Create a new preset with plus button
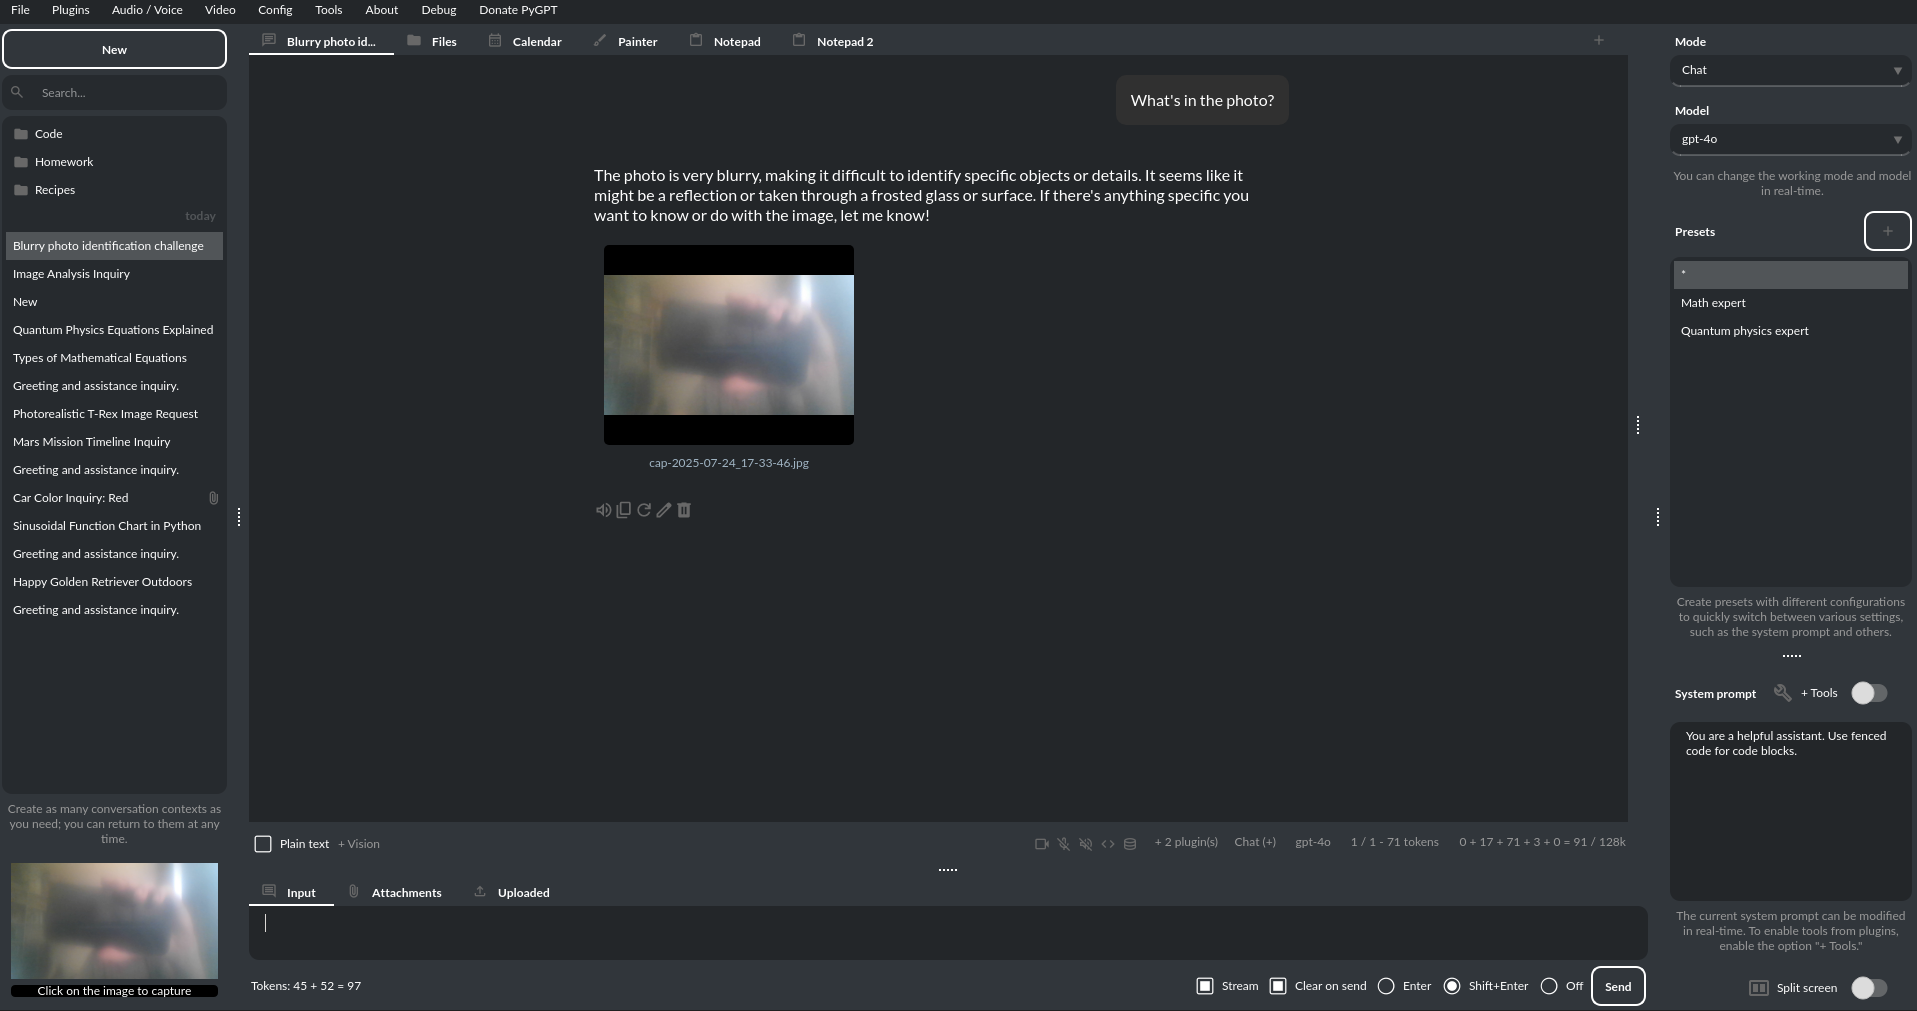Viewport: 1917px width, 1011px height. 1887,231
